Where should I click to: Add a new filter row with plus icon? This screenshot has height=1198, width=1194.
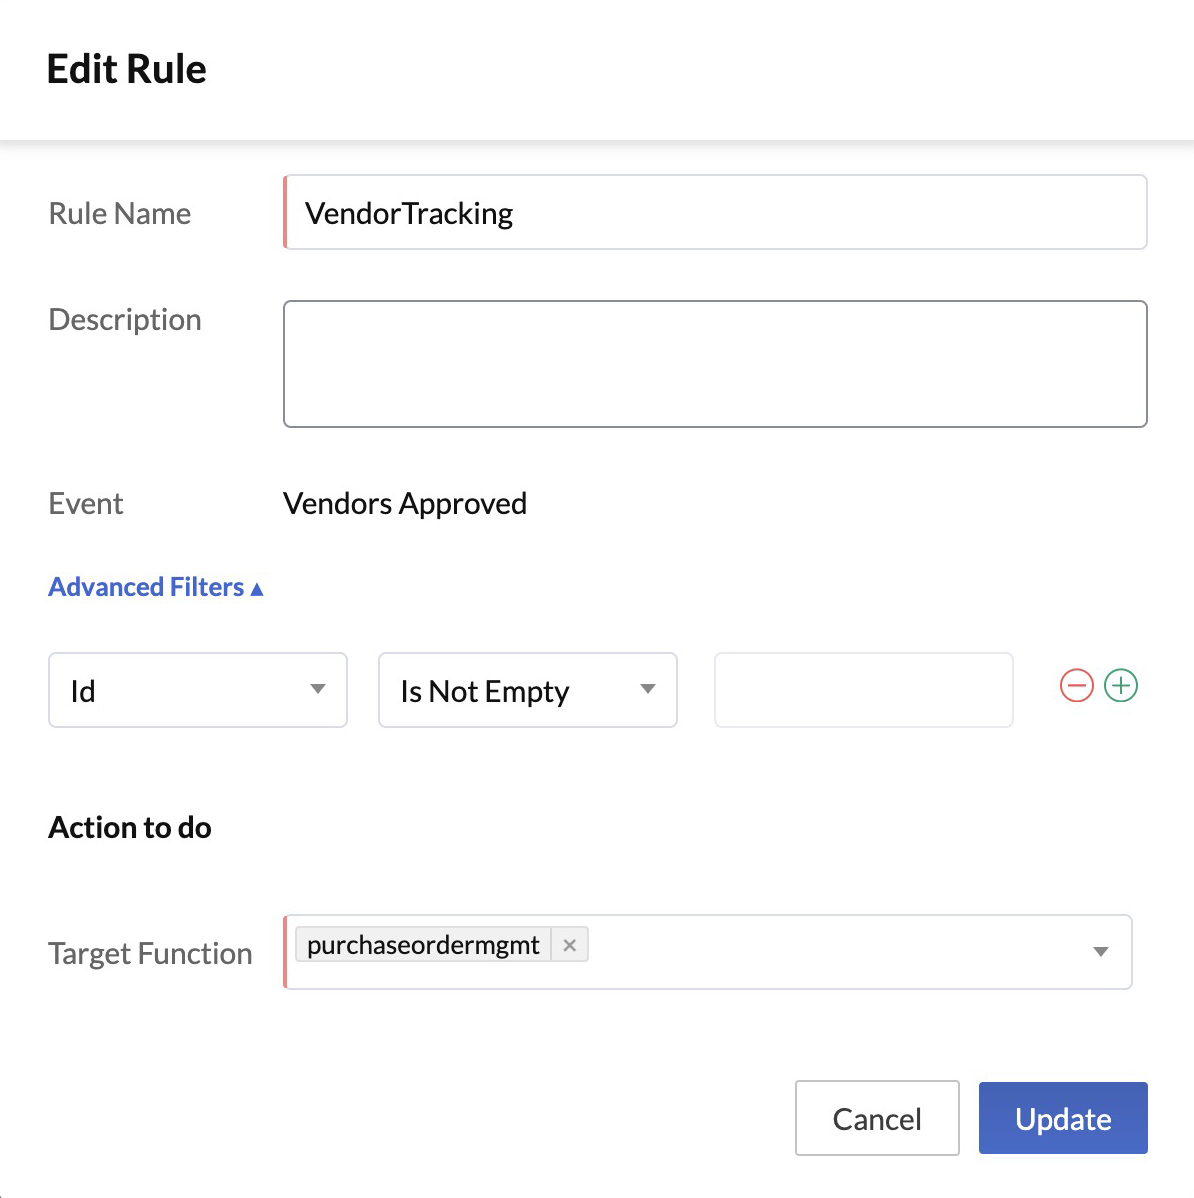pyautogui.click(x=1121, y=686)
